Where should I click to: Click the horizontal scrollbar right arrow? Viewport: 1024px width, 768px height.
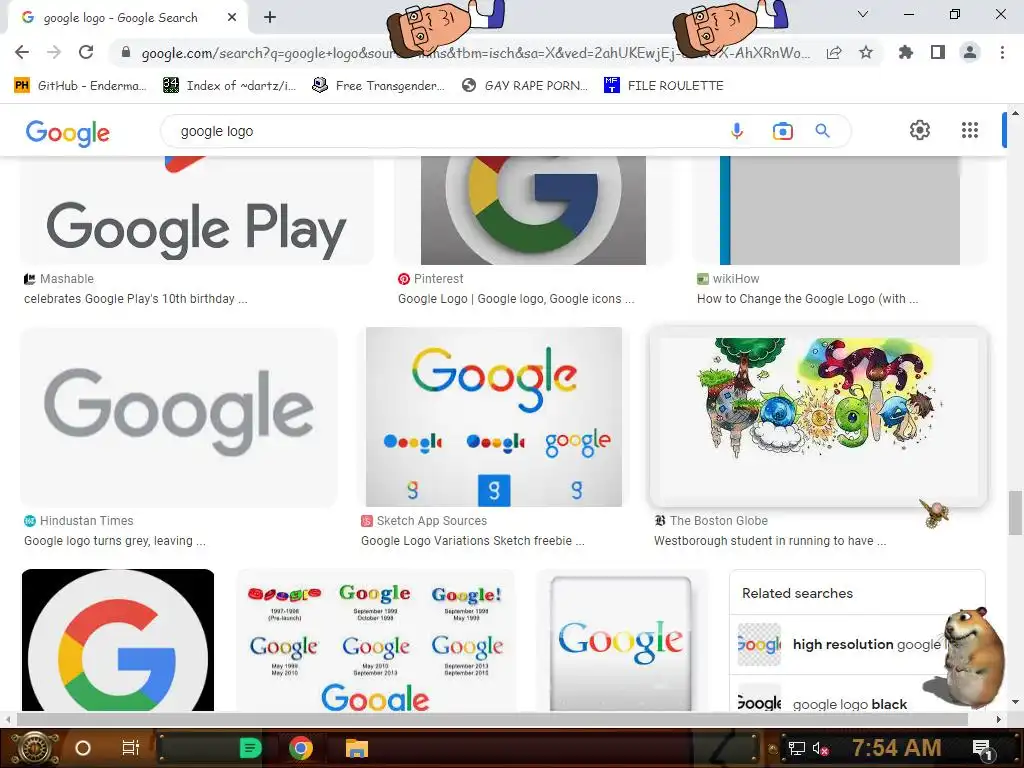[x=998, y=719]
